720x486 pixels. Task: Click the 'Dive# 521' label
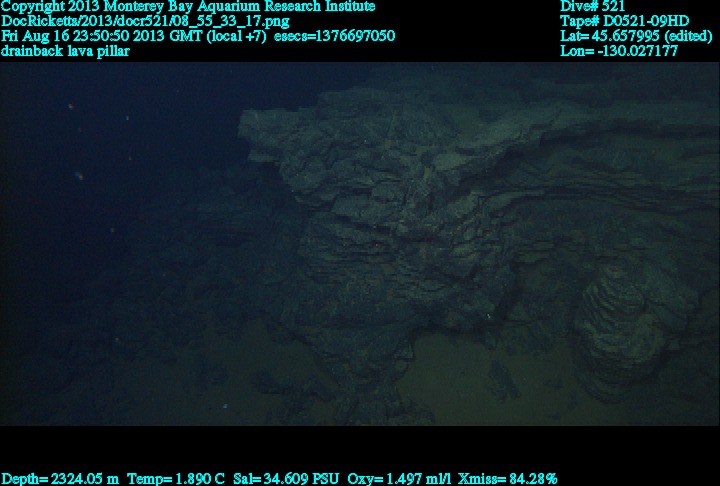click(592, 6)
